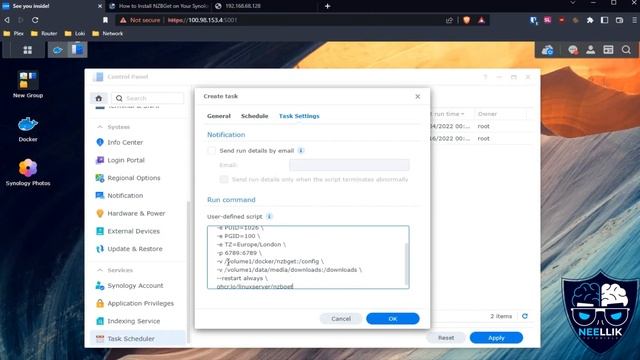Open External Devices in the sidebar
Image resolution: width=640 pixels, height=360 pixels.
(133, 231)
